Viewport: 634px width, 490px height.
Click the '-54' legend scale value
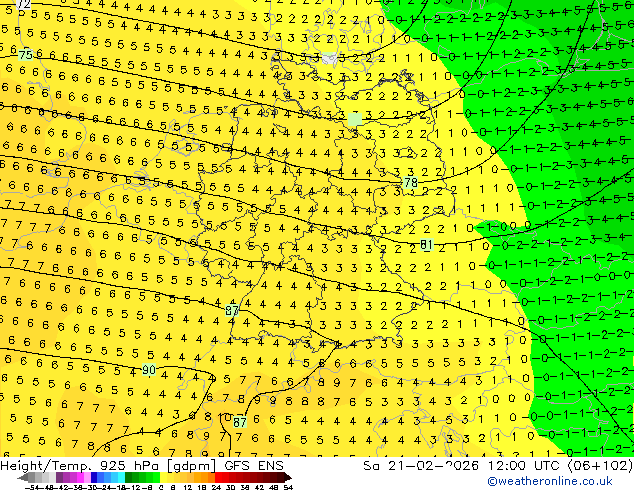(32, 487)
